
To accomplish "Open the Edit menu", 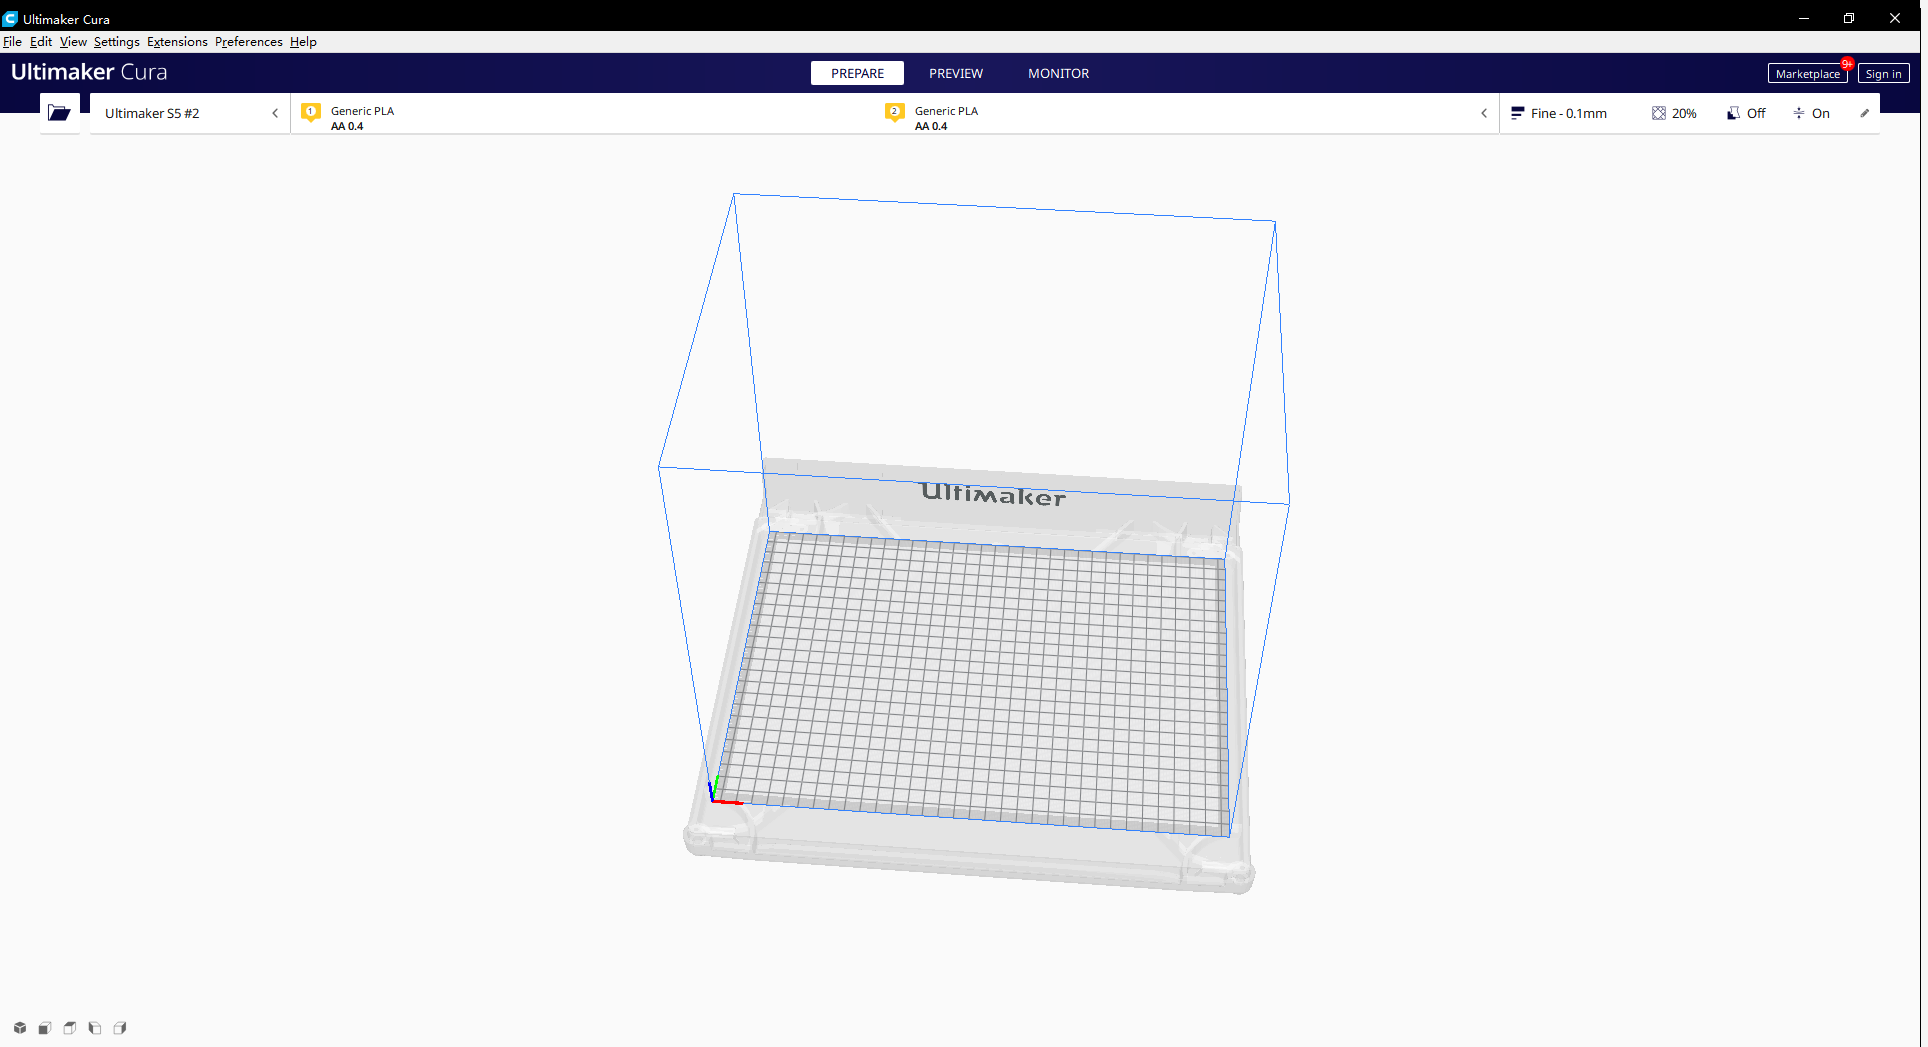I will tap(41, 42).
